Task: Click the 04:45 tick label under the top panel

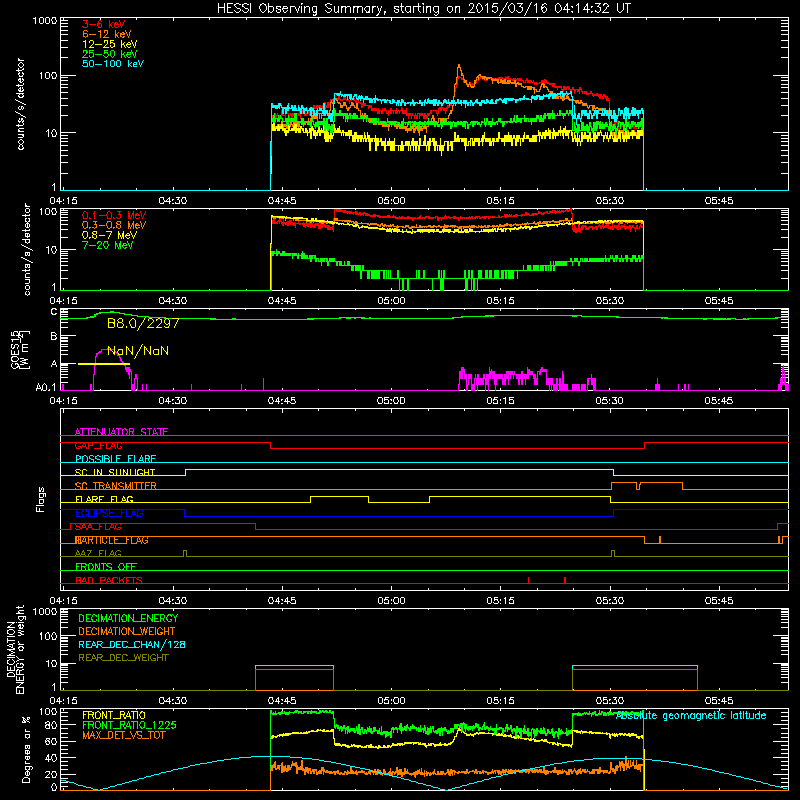Action: tap(282, 201)
